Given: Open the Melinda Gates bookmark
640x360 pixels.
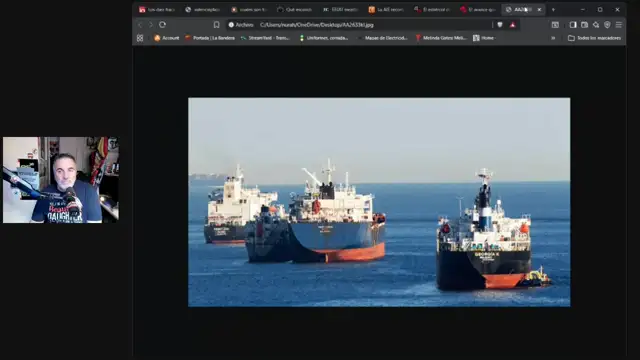Looking at the screenshot, I should (441, 38).
